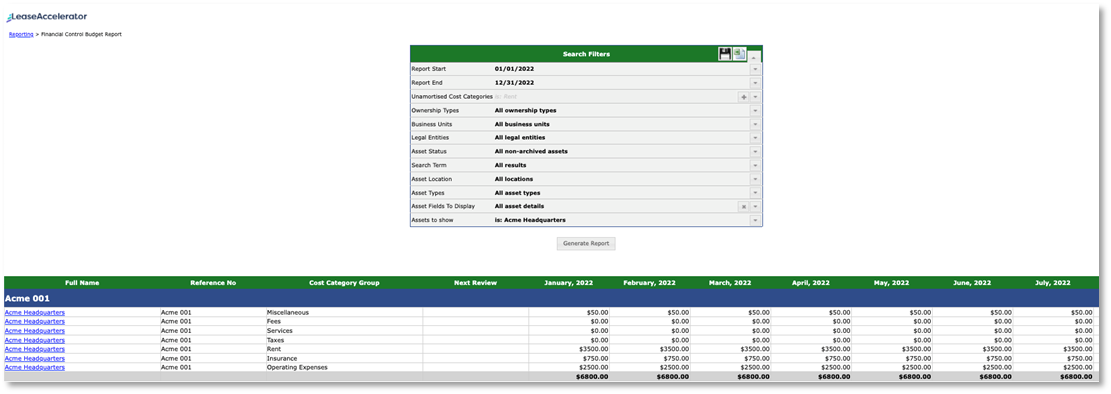
Task: Click the June, 2022 column header
Action: pos(972,283)
